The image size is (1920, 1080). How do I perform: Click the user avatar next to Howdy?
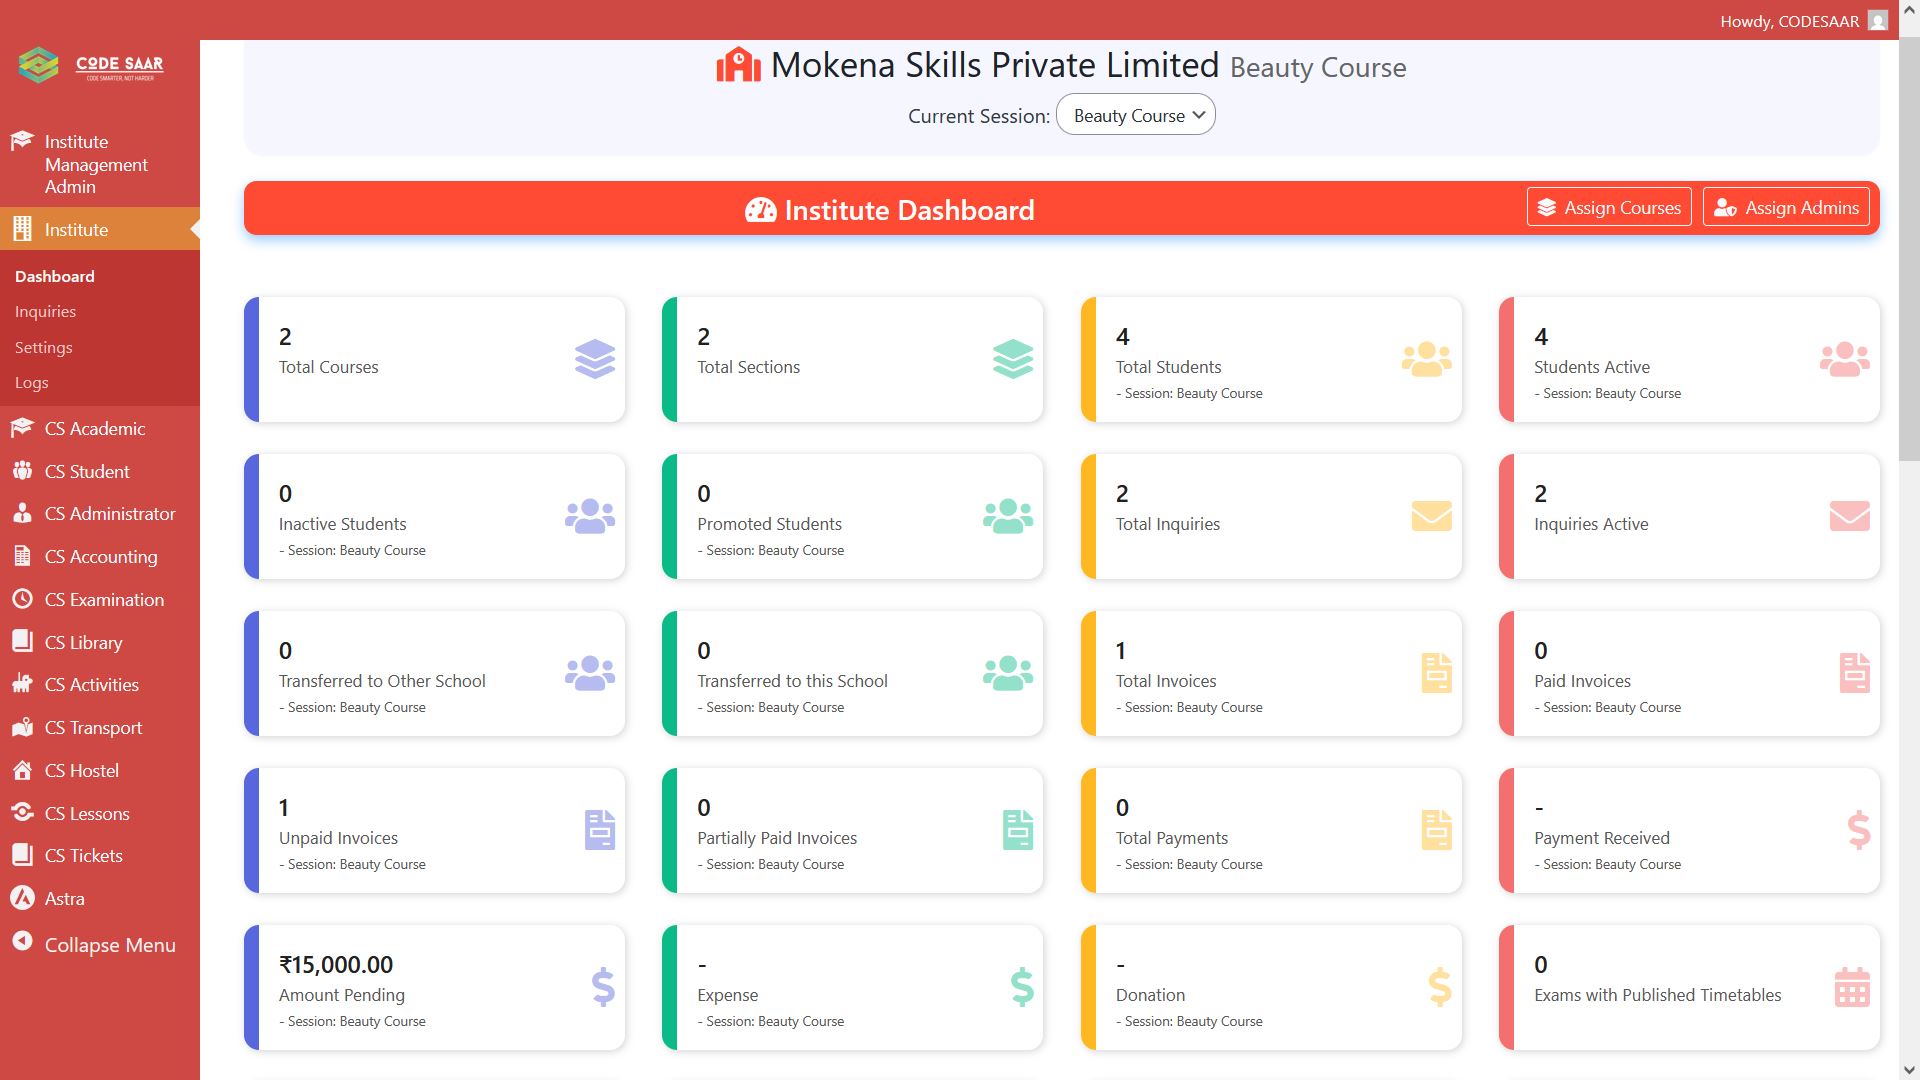coord(1877,21)
